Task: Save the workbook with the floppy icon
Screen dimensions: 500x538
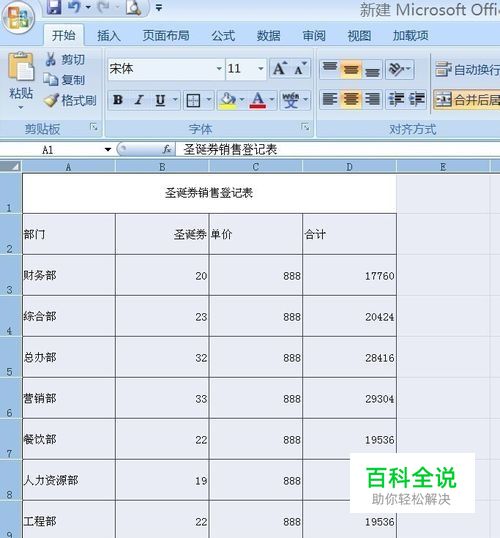Action: click(x=54, y=7)
